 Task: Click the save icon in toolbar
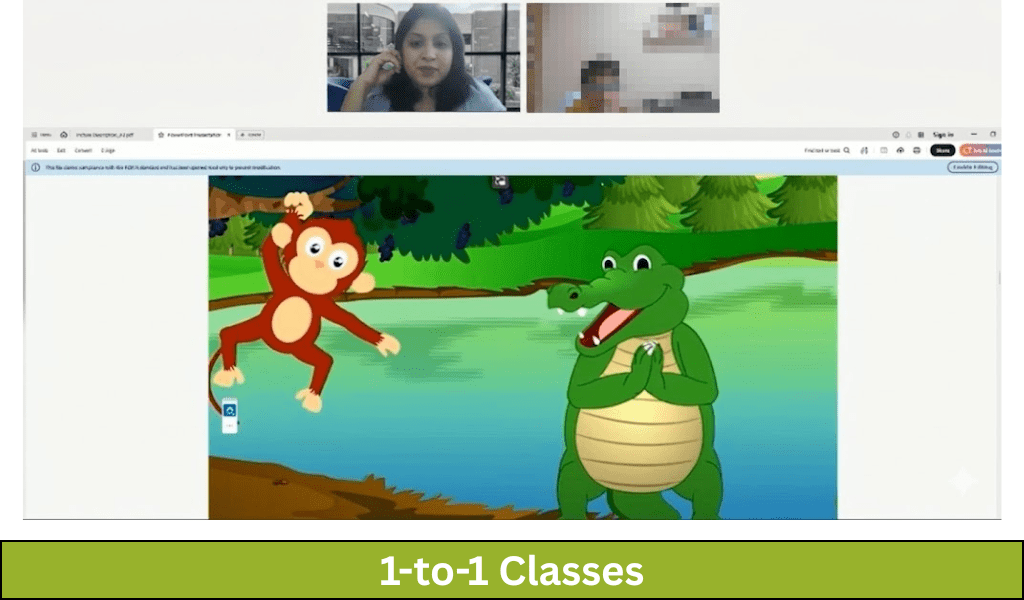point(884,150)
